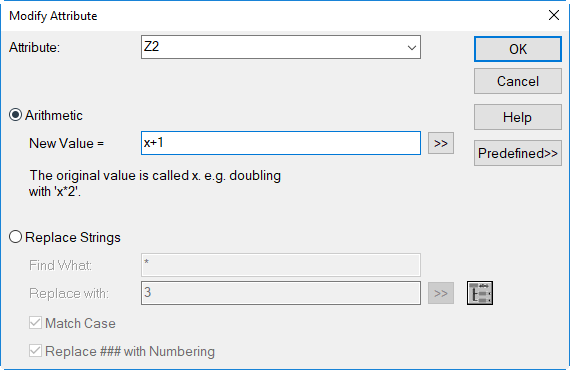Click the Cancel button
Screen dimensions: 570x370
tap(518, 81)
